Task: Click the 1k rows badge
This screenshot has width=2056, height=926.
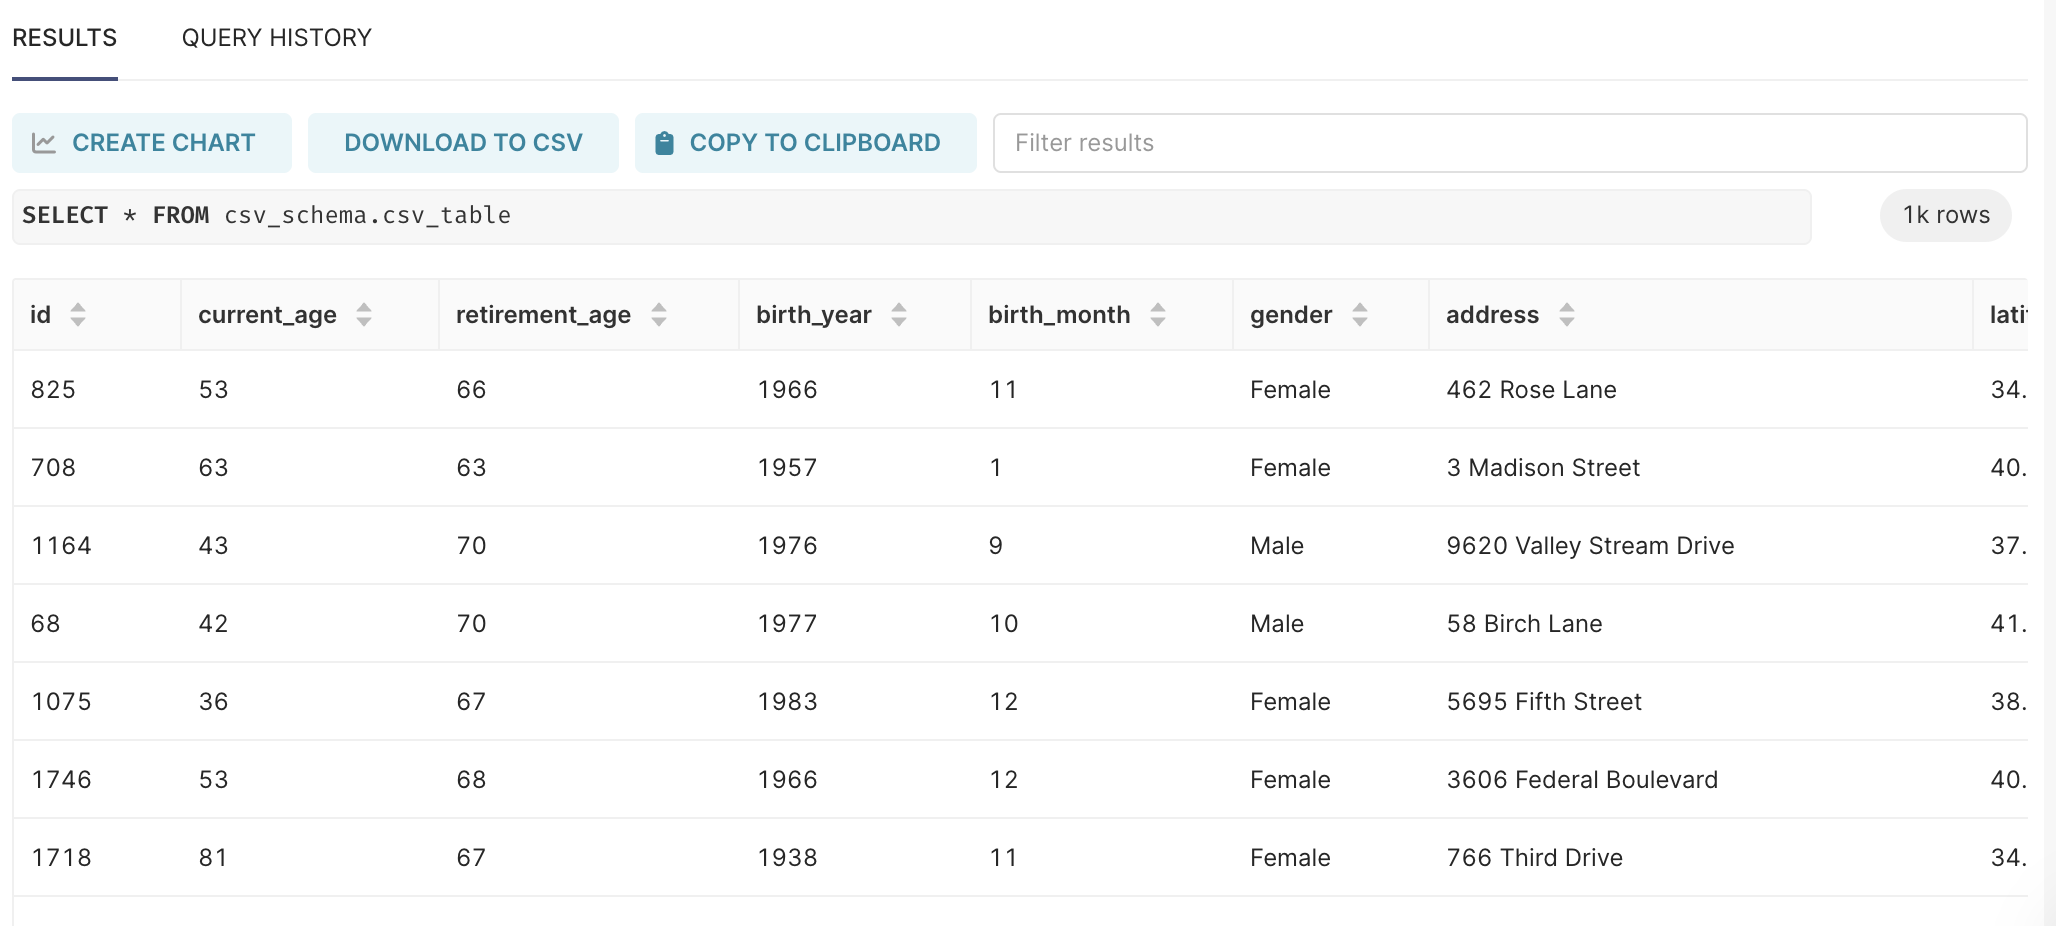Action: click(1943, 215)
